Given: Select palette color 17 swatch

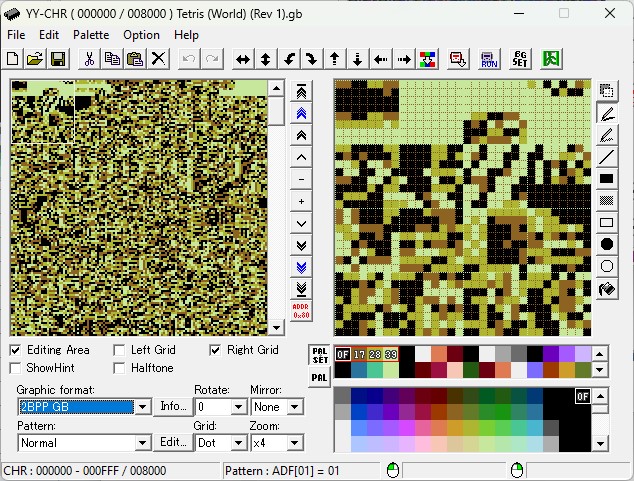Looking at the screenshot, I should [359, 354].
